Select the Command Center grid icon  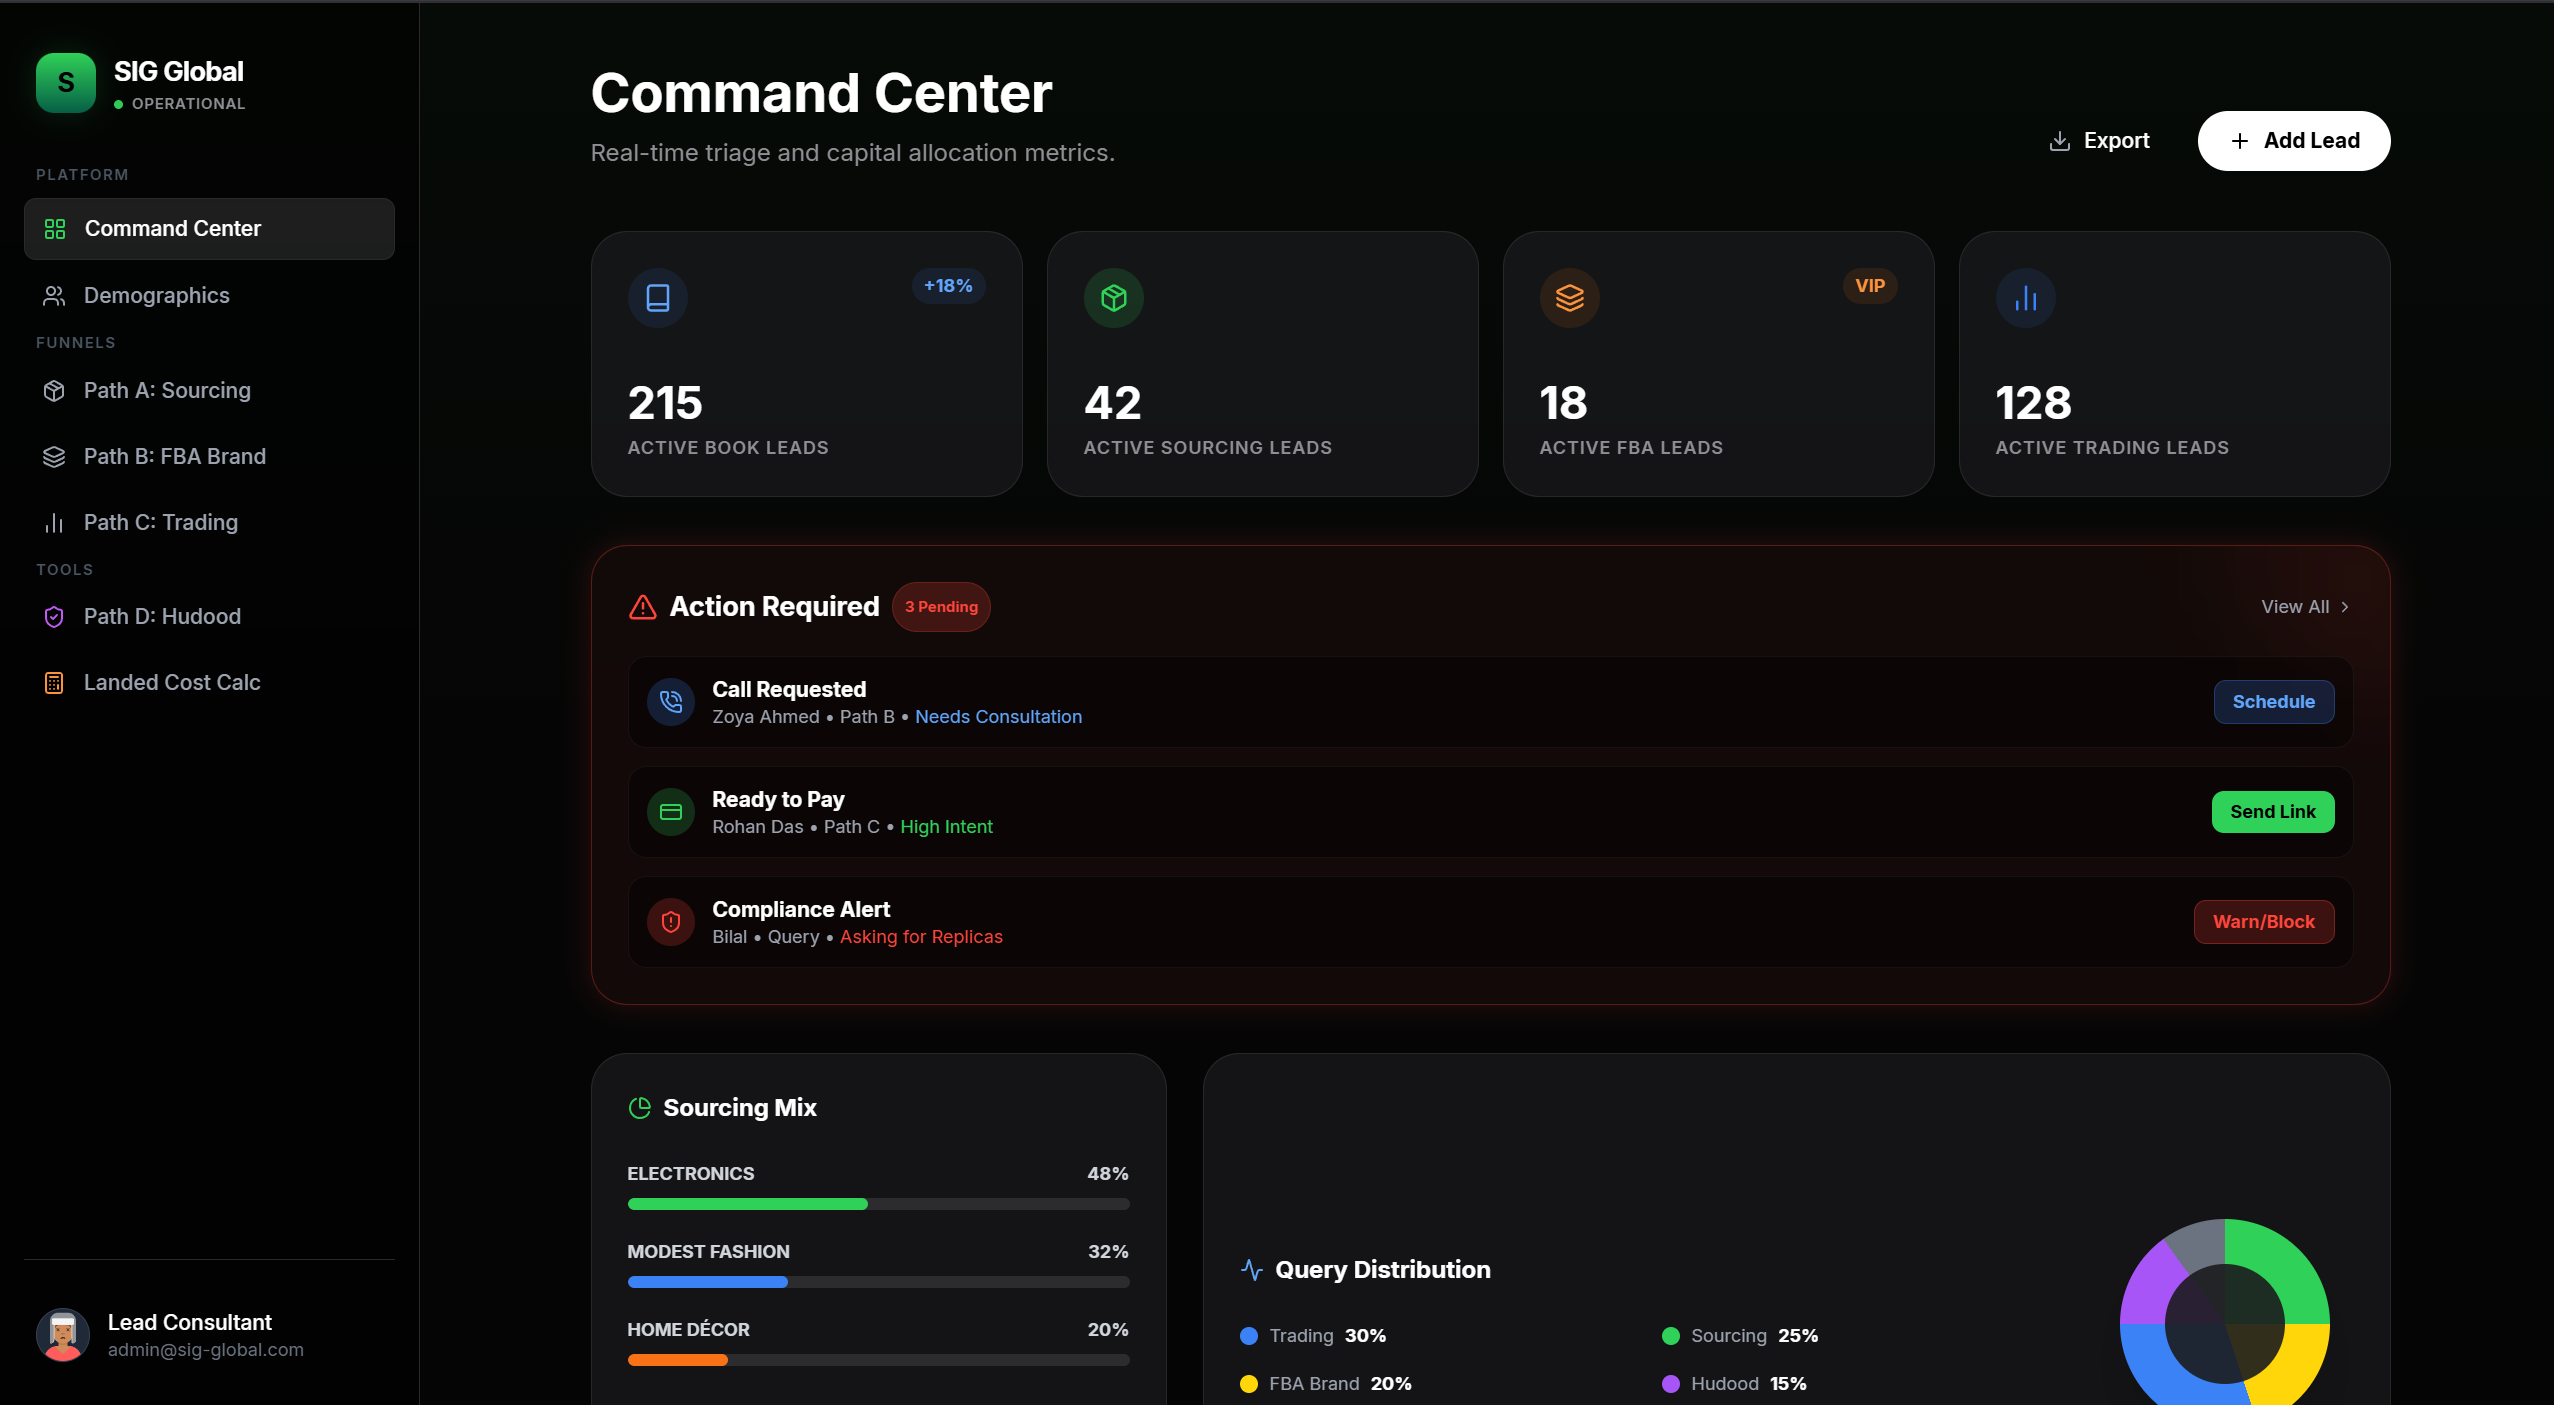(x=55, y=228)
